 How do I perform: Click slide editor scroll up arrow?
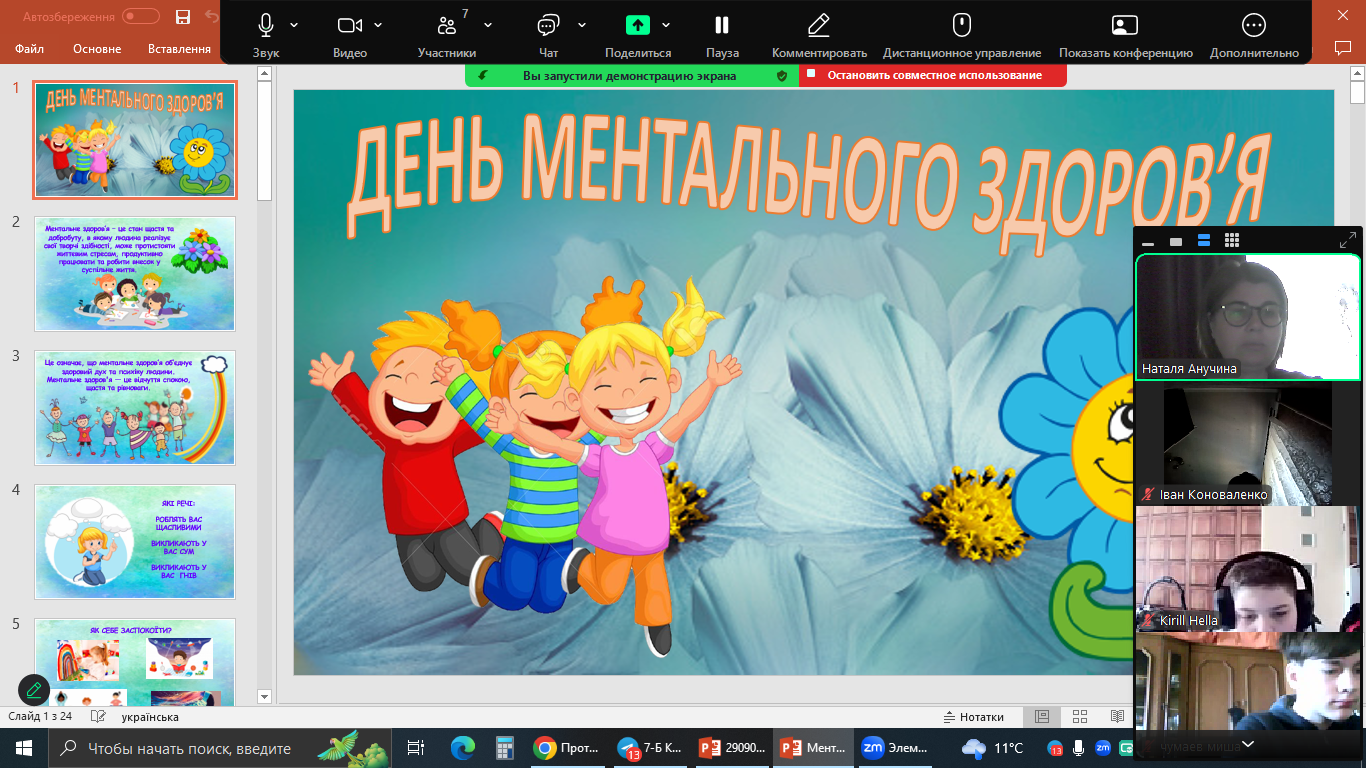click(x=1357, y=73)
